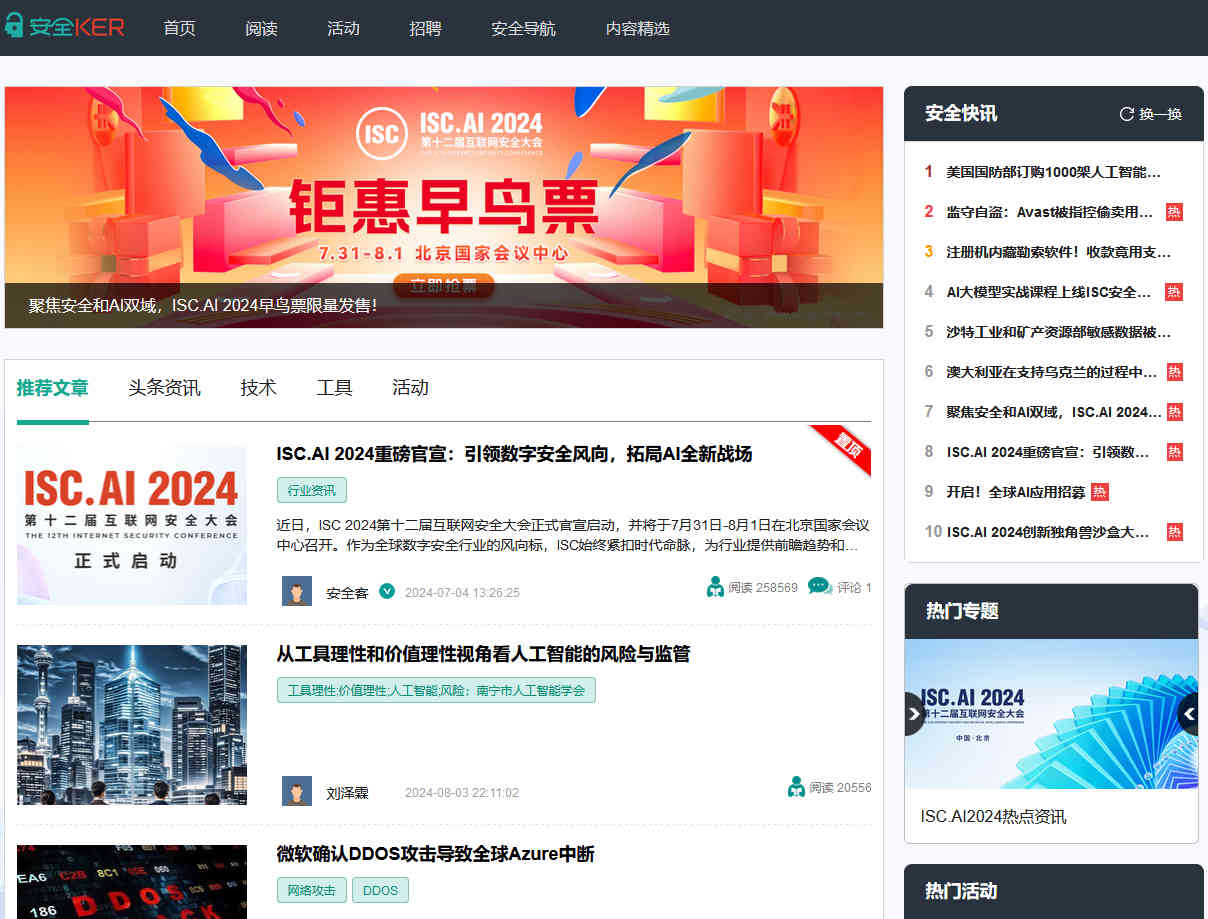The height and width of the screenshot is (919, 1208).
Task: Click the comment bubble icon on the ISC.AI article
Action: pos(819,586)
